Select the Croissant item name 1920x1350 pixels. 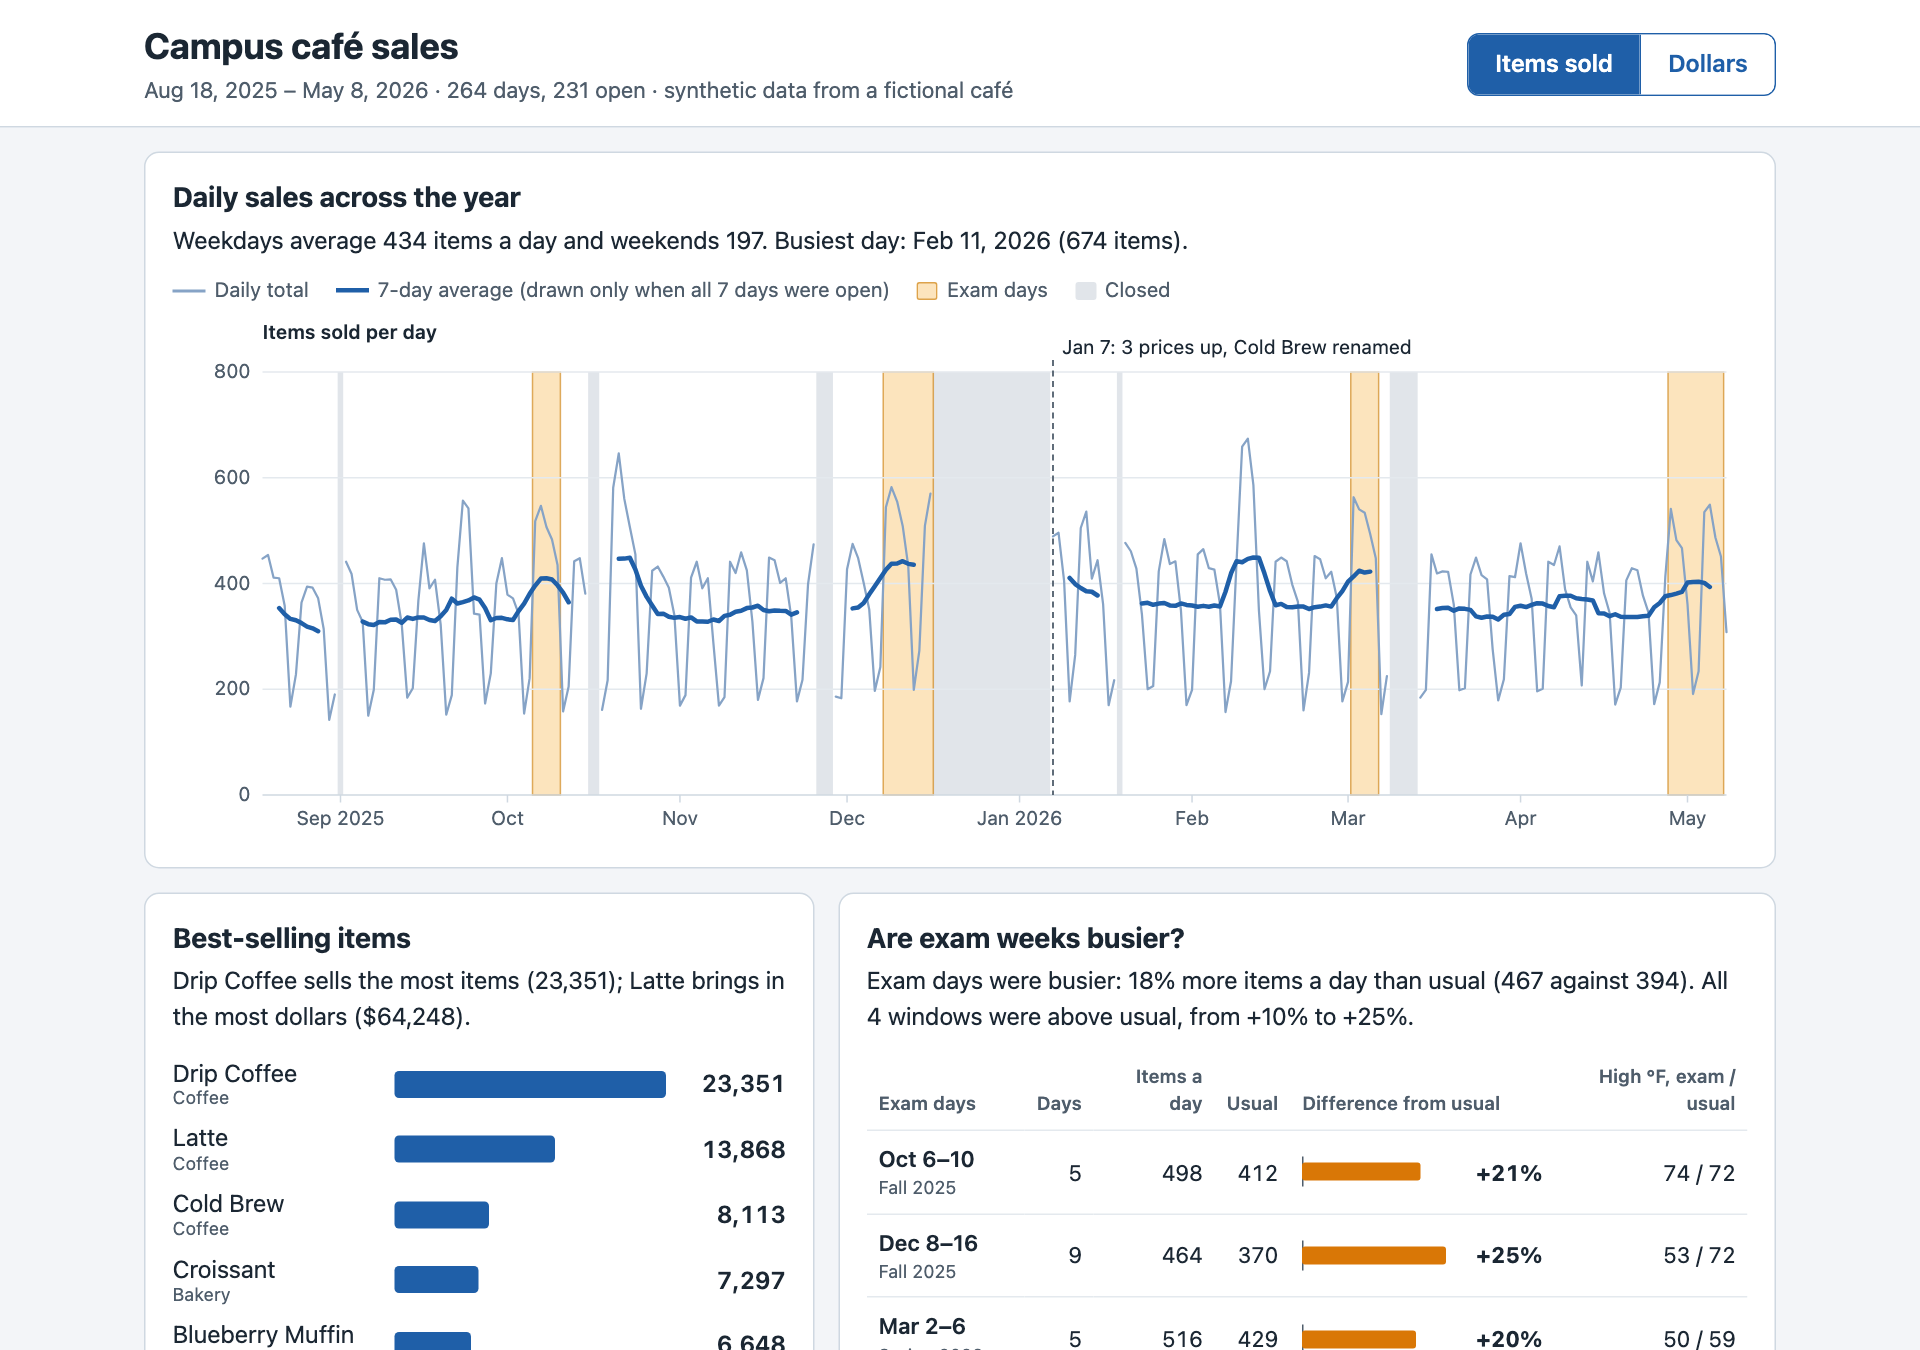point(224,1270)
